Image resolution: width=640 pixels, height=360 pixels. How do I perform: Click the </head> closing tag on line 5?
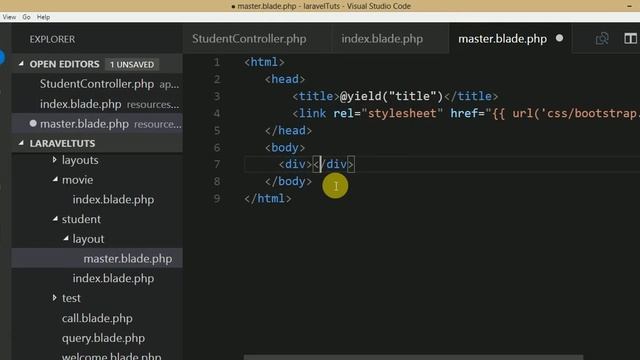coord(288,131)
